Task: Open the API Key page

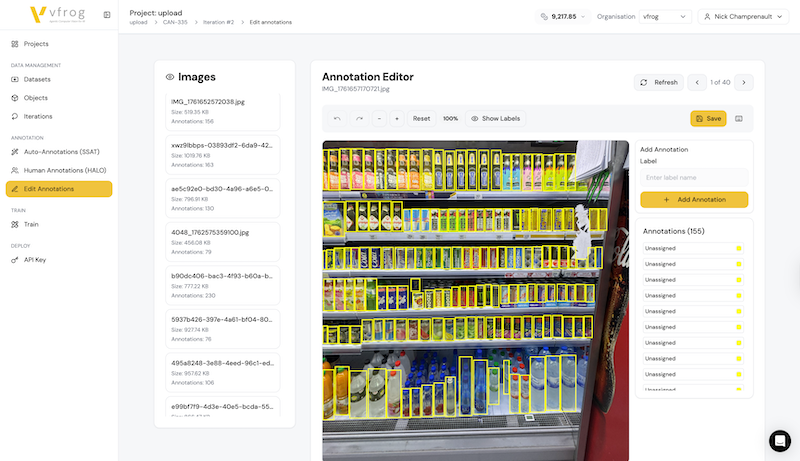Action: tap(35, 260)
